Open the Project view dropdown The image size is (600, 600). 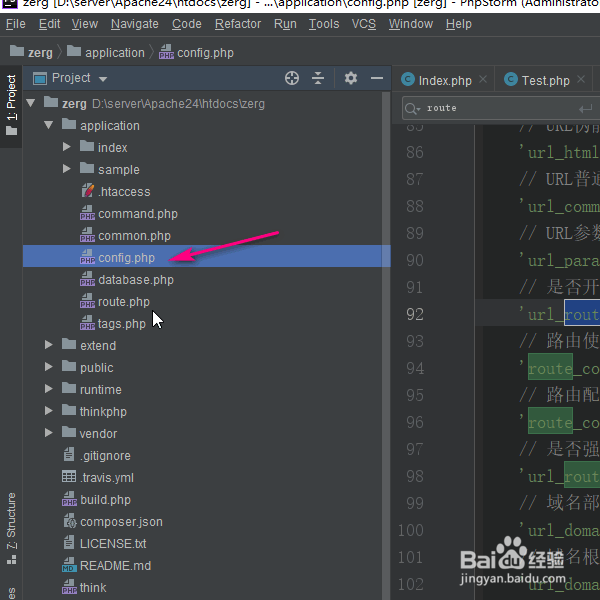pyautogui.click(x=102, y=79)
